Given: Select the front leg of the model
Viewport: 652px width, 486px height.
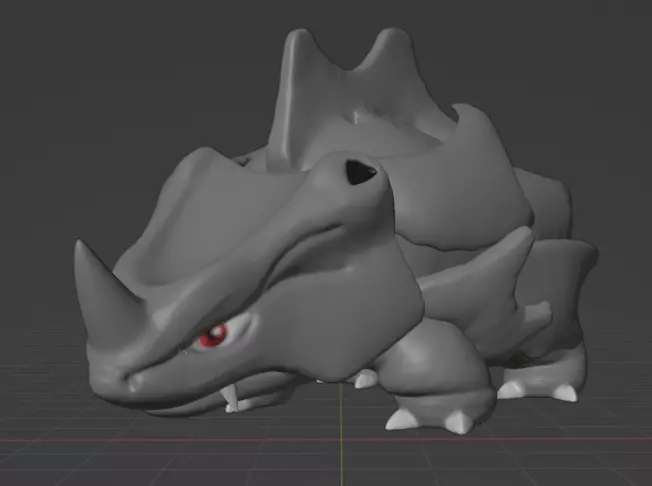Looking at the screenshot, I should pyautogui.click(x=437, y=374).
